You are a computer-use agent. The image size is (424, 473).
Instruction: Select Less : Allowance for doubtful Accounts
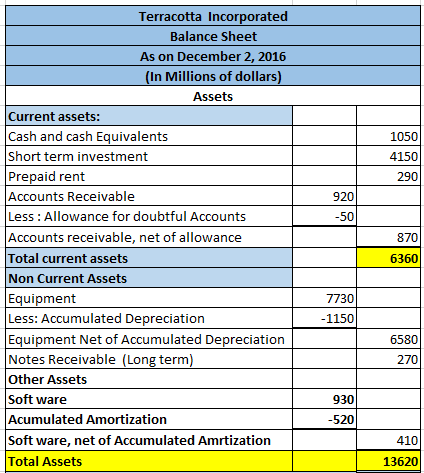(x=149, y=216)
